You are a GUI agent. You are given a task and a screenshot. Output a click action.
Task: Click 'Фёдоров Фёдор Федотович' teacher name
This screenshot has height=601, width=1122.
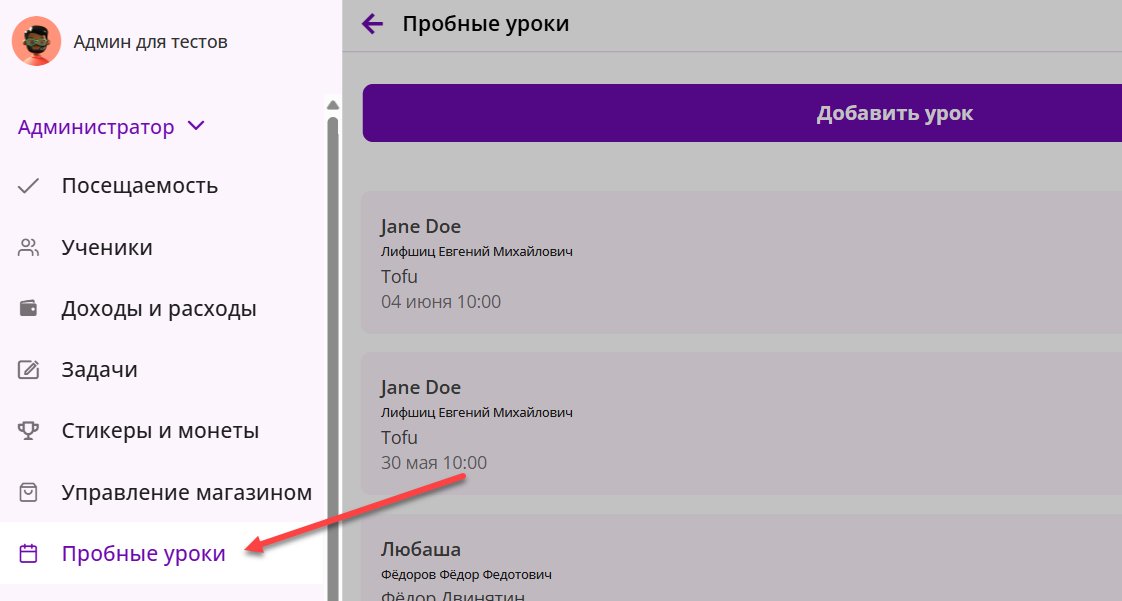coord(466,575)
